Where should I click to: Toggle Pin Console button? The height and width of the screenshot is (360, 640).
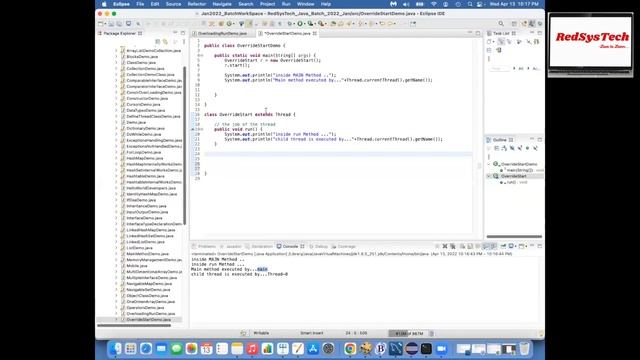coord(503,246)
